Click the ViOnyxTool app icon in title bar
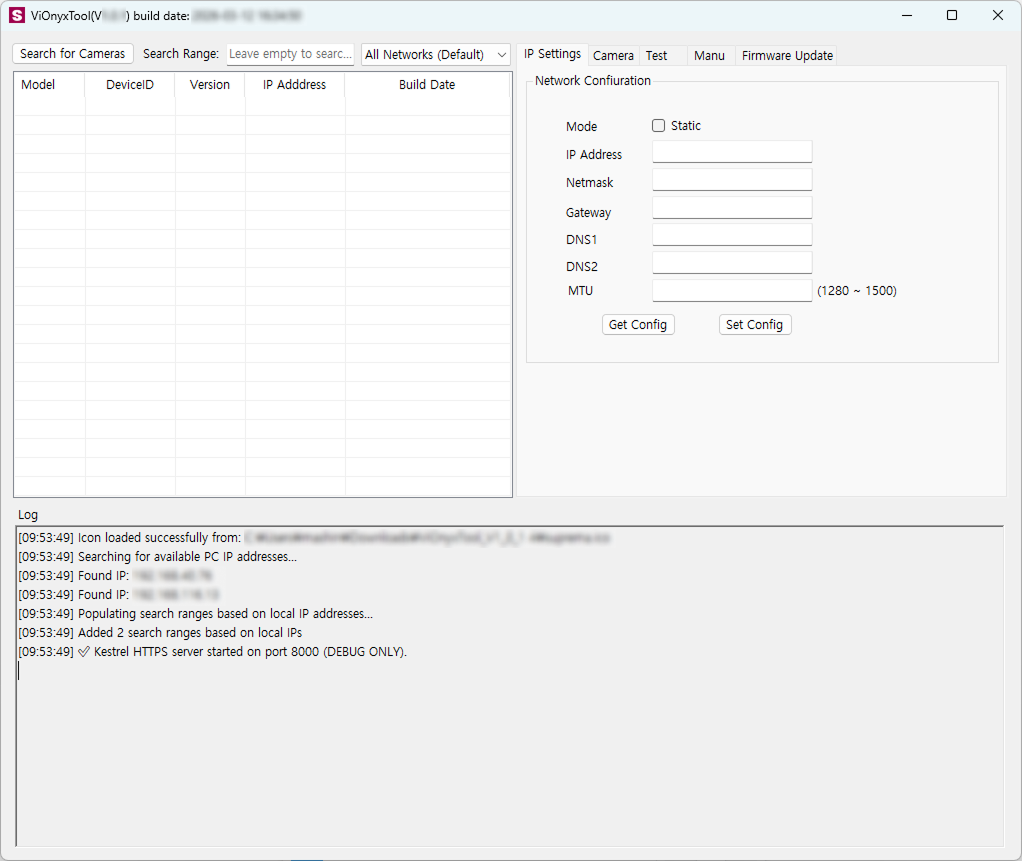 point(17,16)
